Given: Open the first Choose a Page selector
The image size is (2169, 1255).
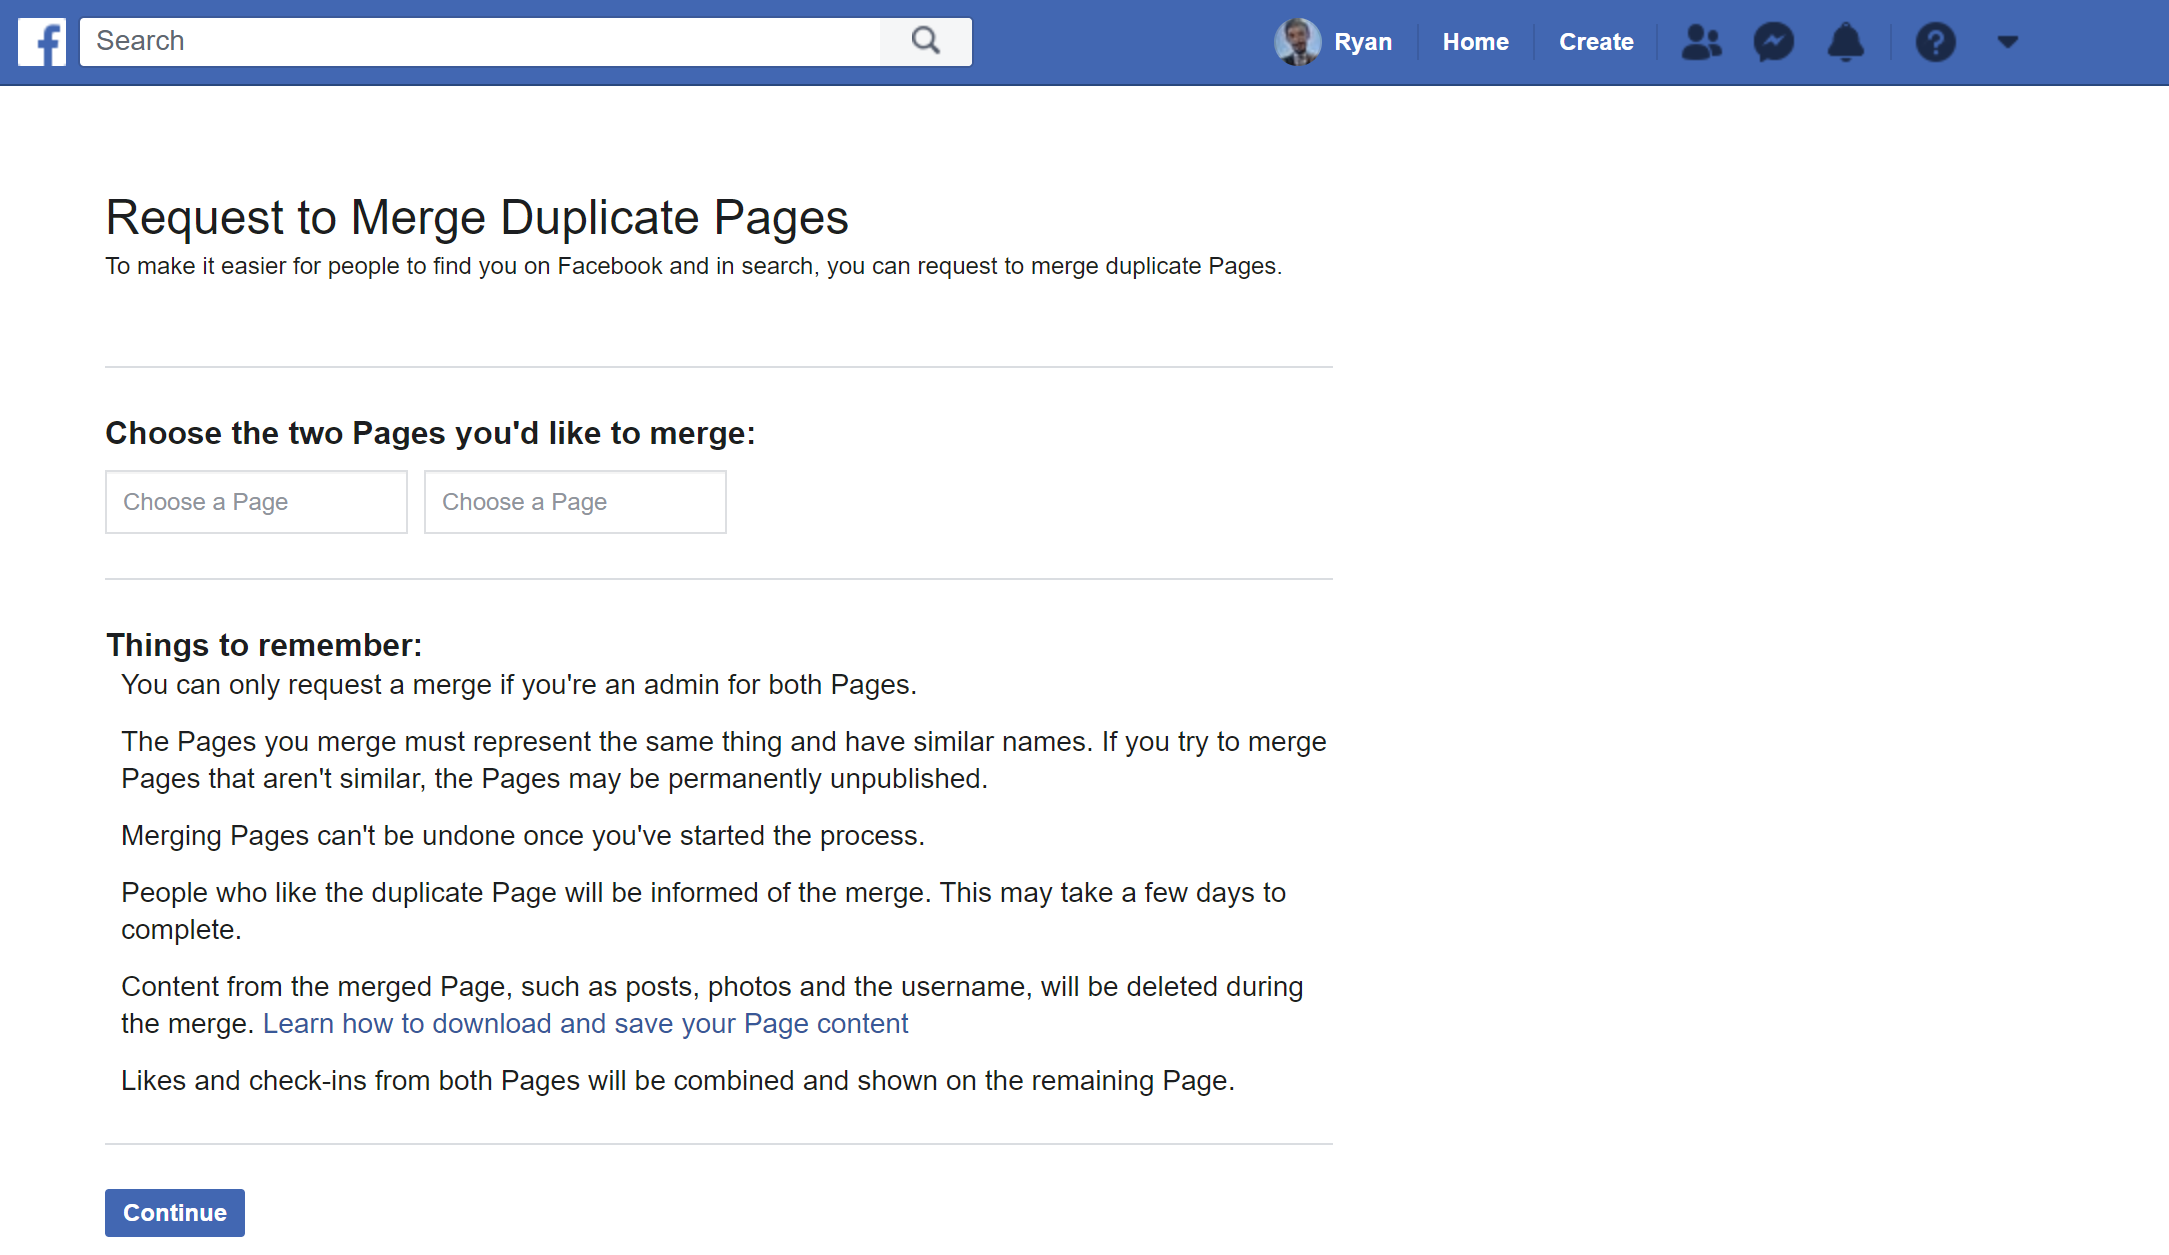Looking at the screenshot, I should coord(256,502).
